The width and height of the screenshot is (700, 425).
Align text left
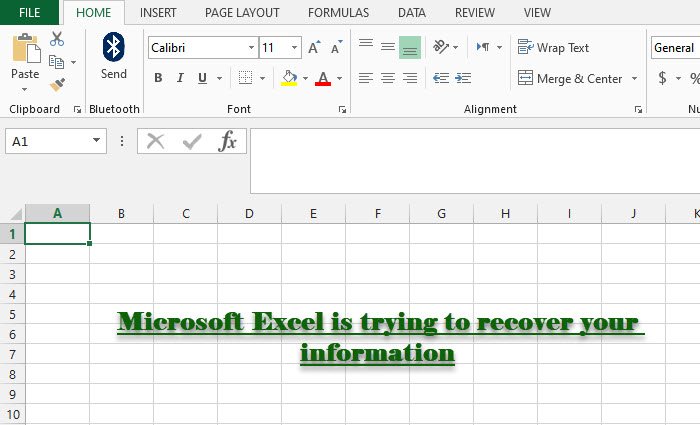point(366,78)
